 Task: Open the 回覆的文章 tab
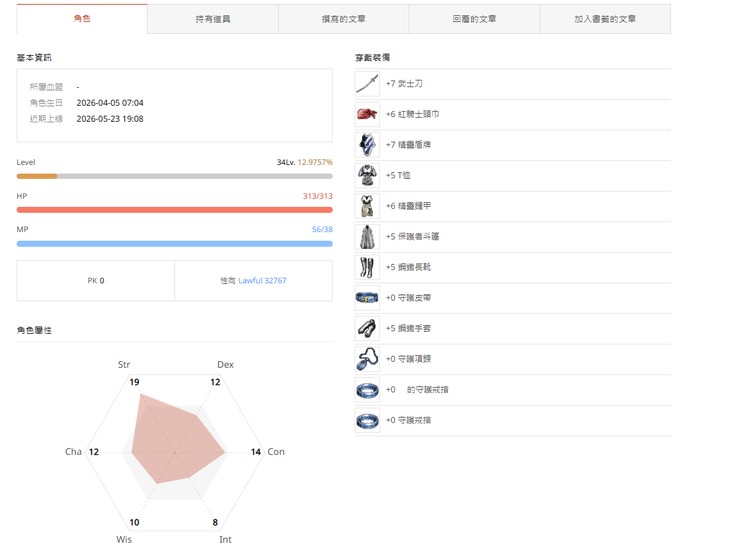pos(474,19)
